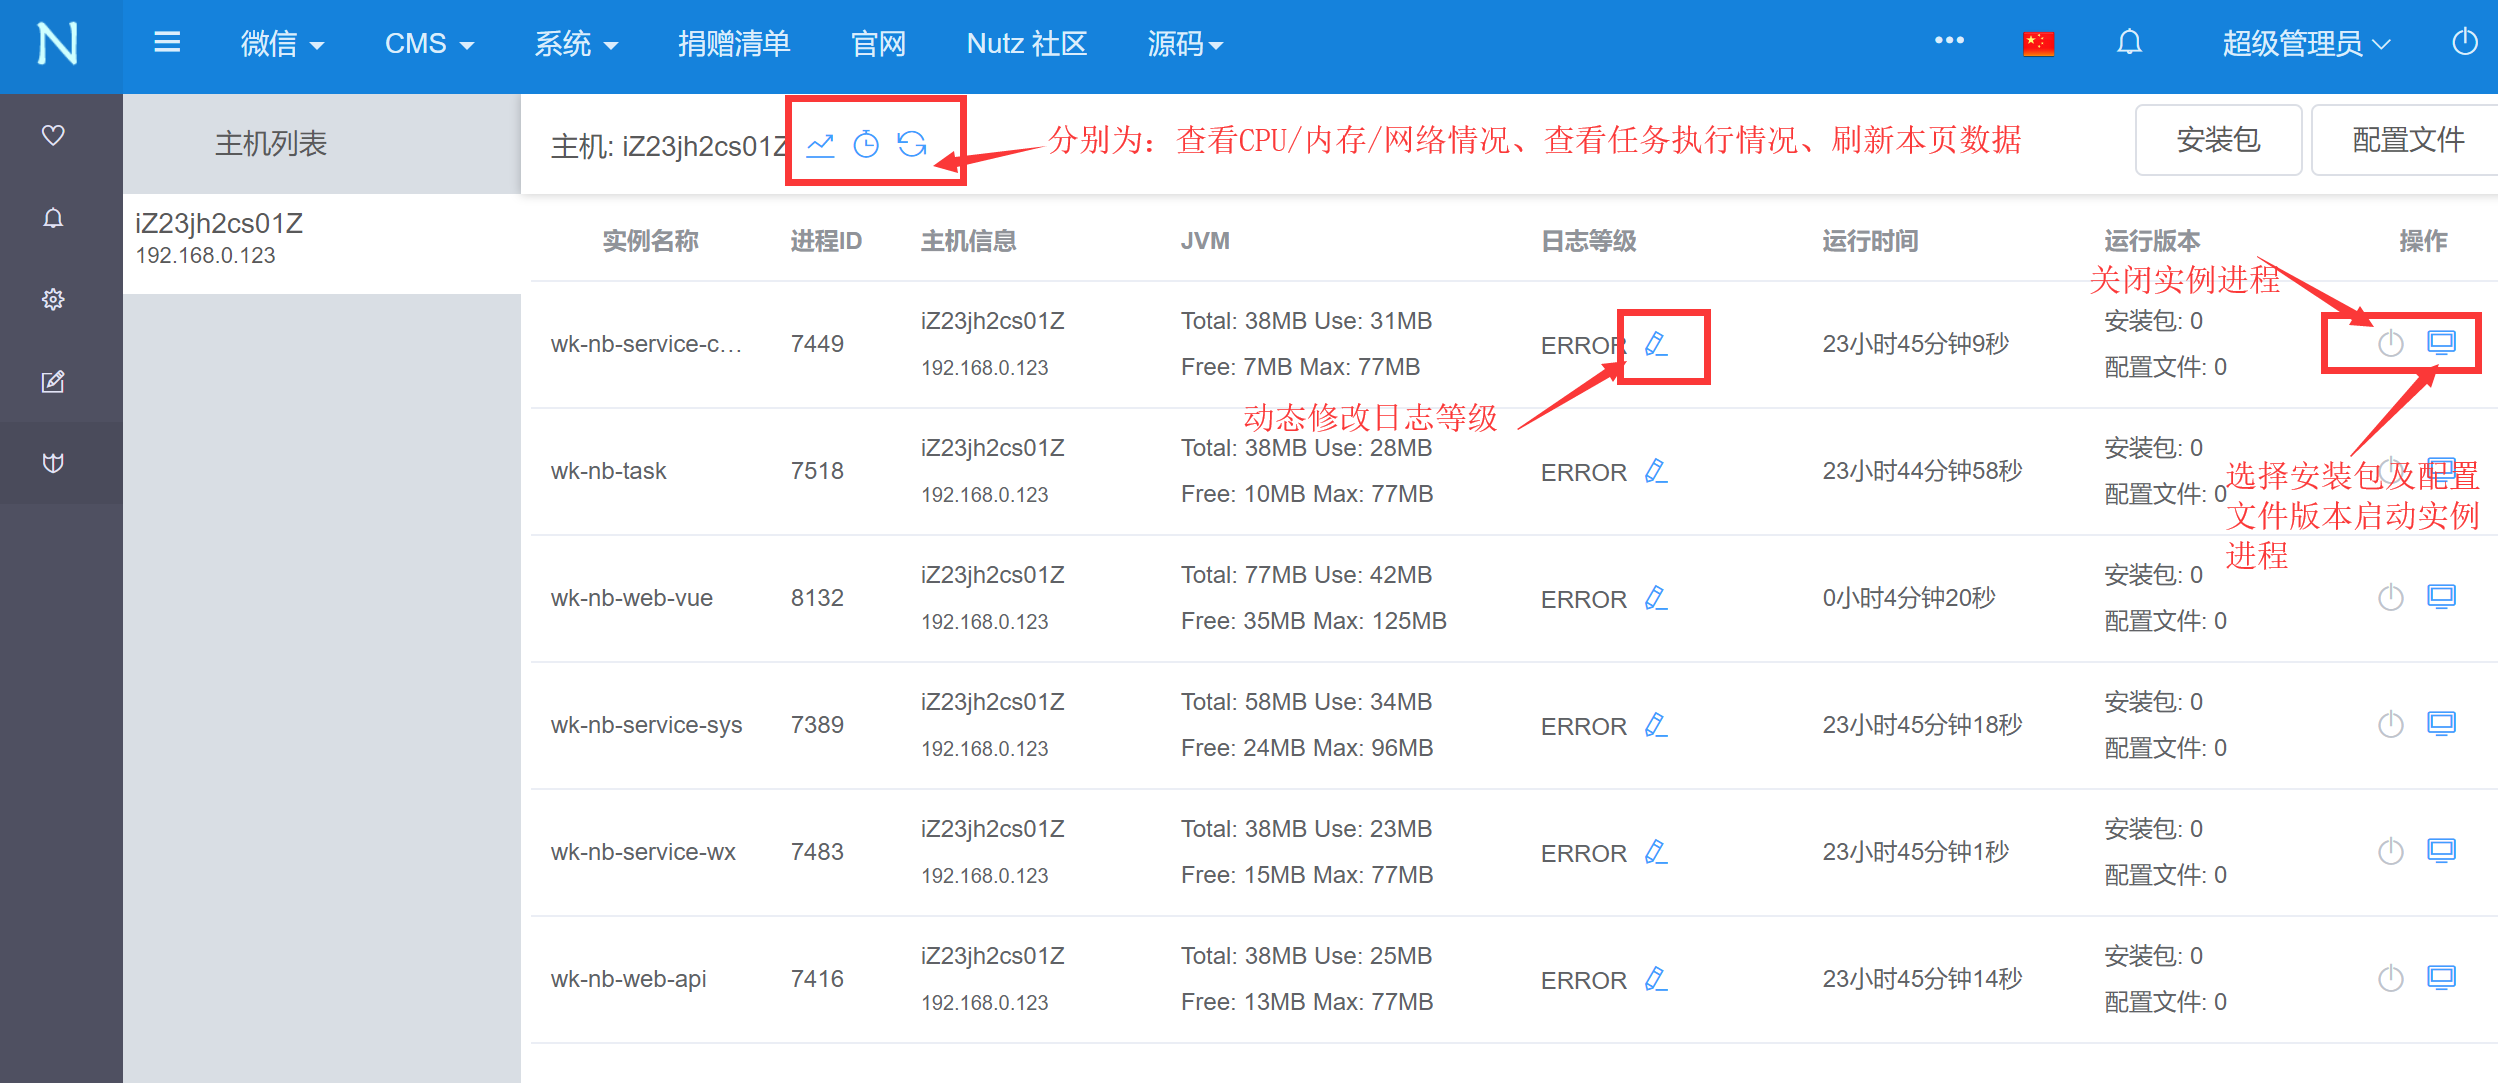Click the 实例名称 column header
The height and width of the screenshot is (1083, 2498).
coord(650,241)
